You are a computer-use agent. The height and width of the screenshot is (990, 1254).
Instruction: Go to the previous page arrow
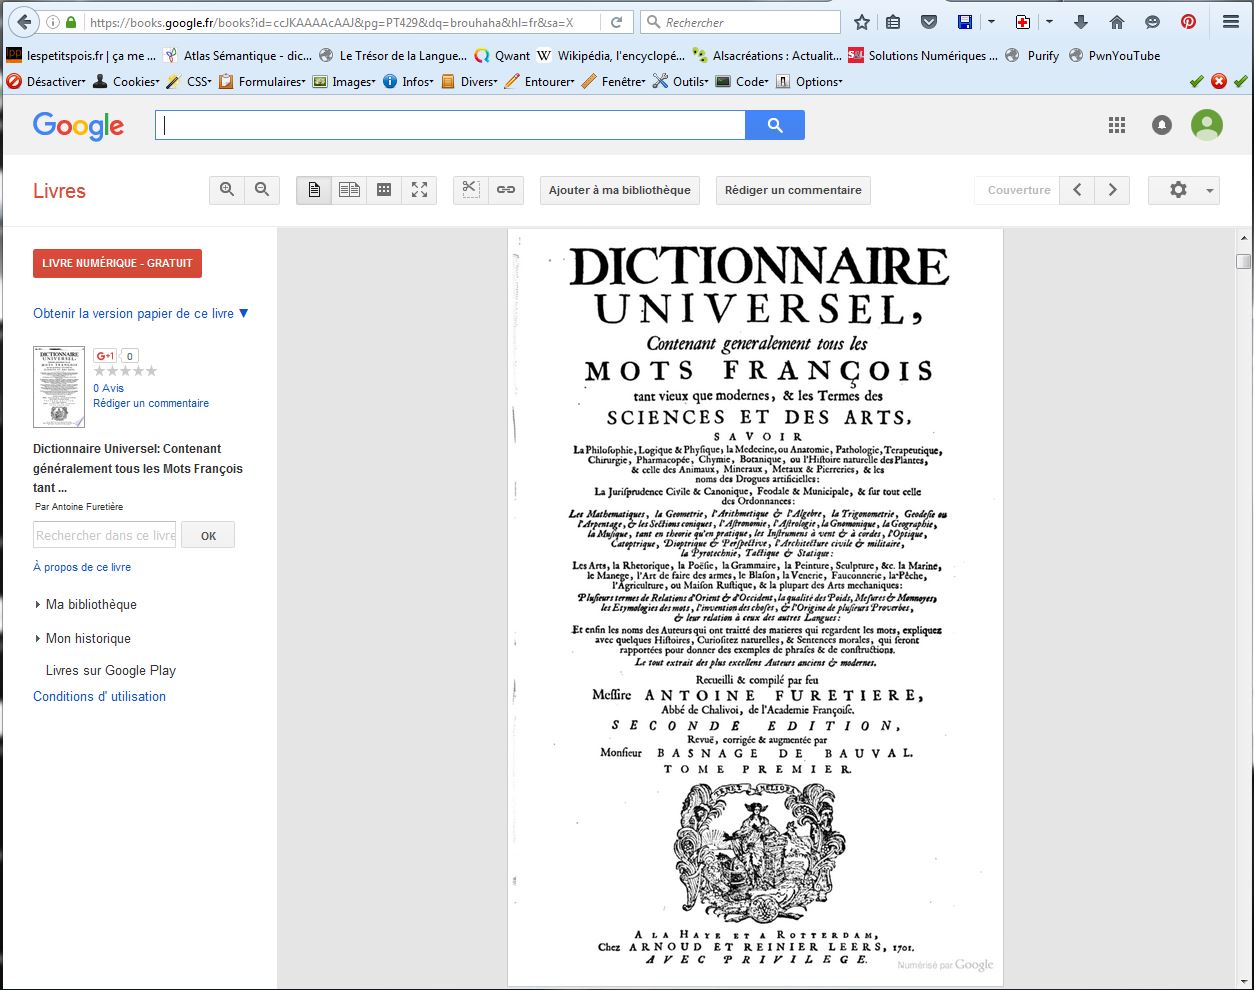coord(1077,190)
